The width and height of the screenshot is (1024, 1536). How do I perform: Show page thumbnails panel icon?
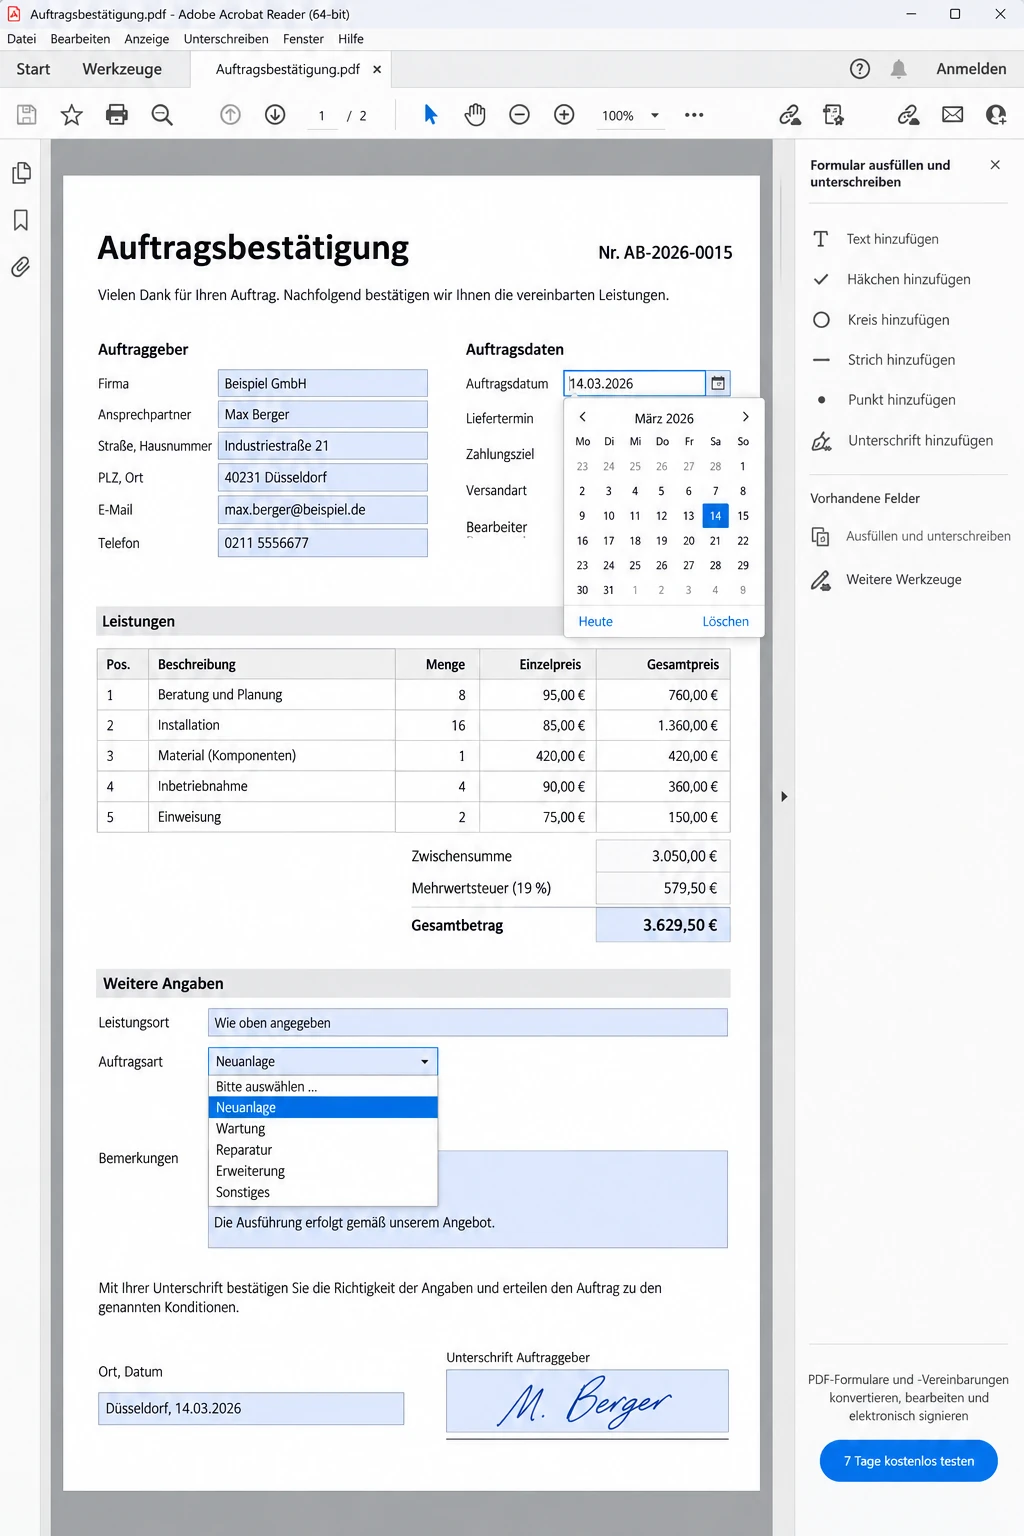click(21, 173)
